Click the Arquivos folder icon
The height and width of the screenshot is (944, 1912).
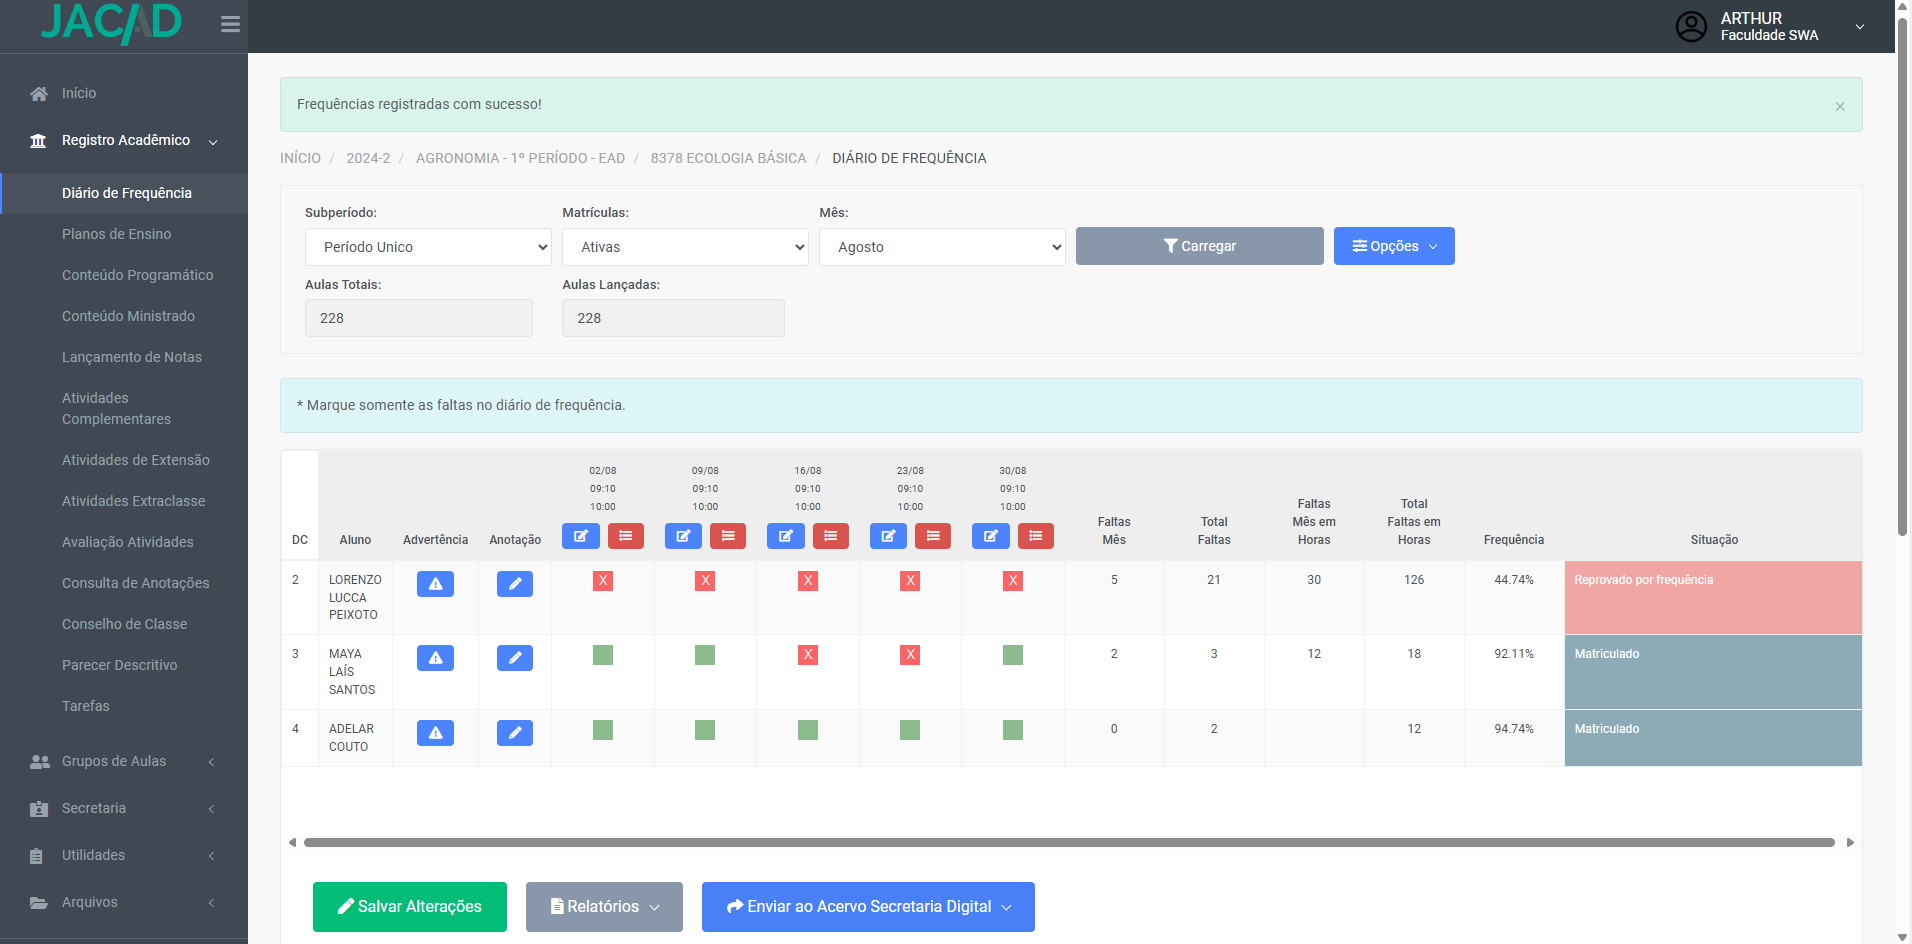pos(39,902)
